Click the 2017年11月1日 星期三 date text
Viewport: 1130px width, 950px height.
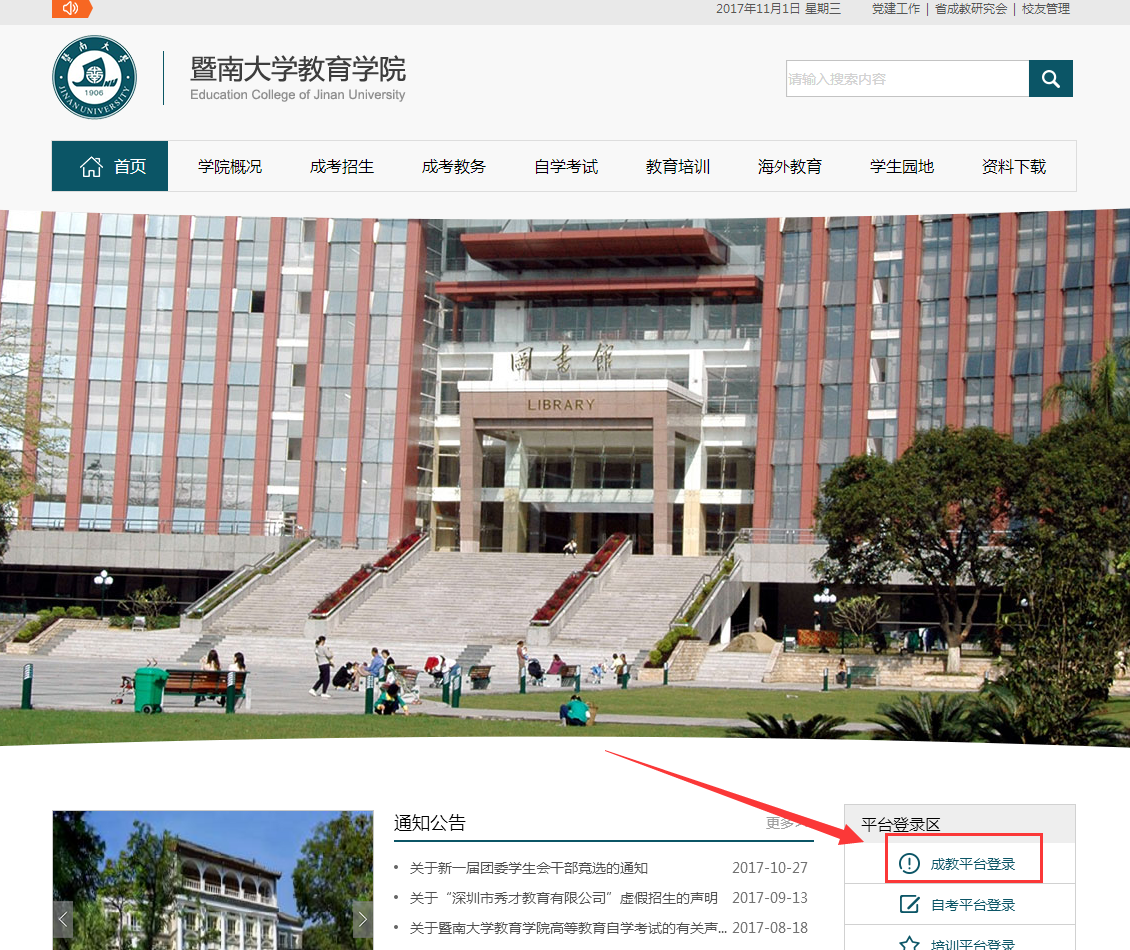[778, 9]
